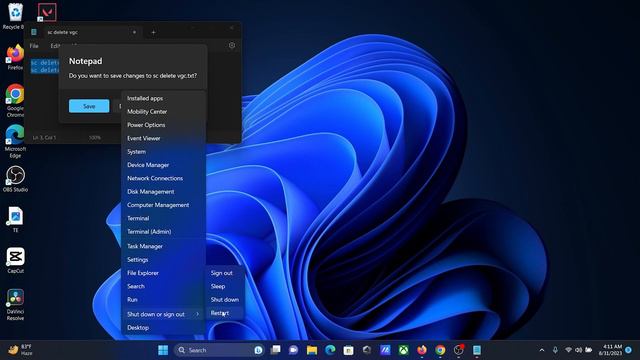Image resolution: width=640 pixels, height=360 pixels.
Task: Open the Wi-Fi network tray icon
Action: tap(568, 350)
